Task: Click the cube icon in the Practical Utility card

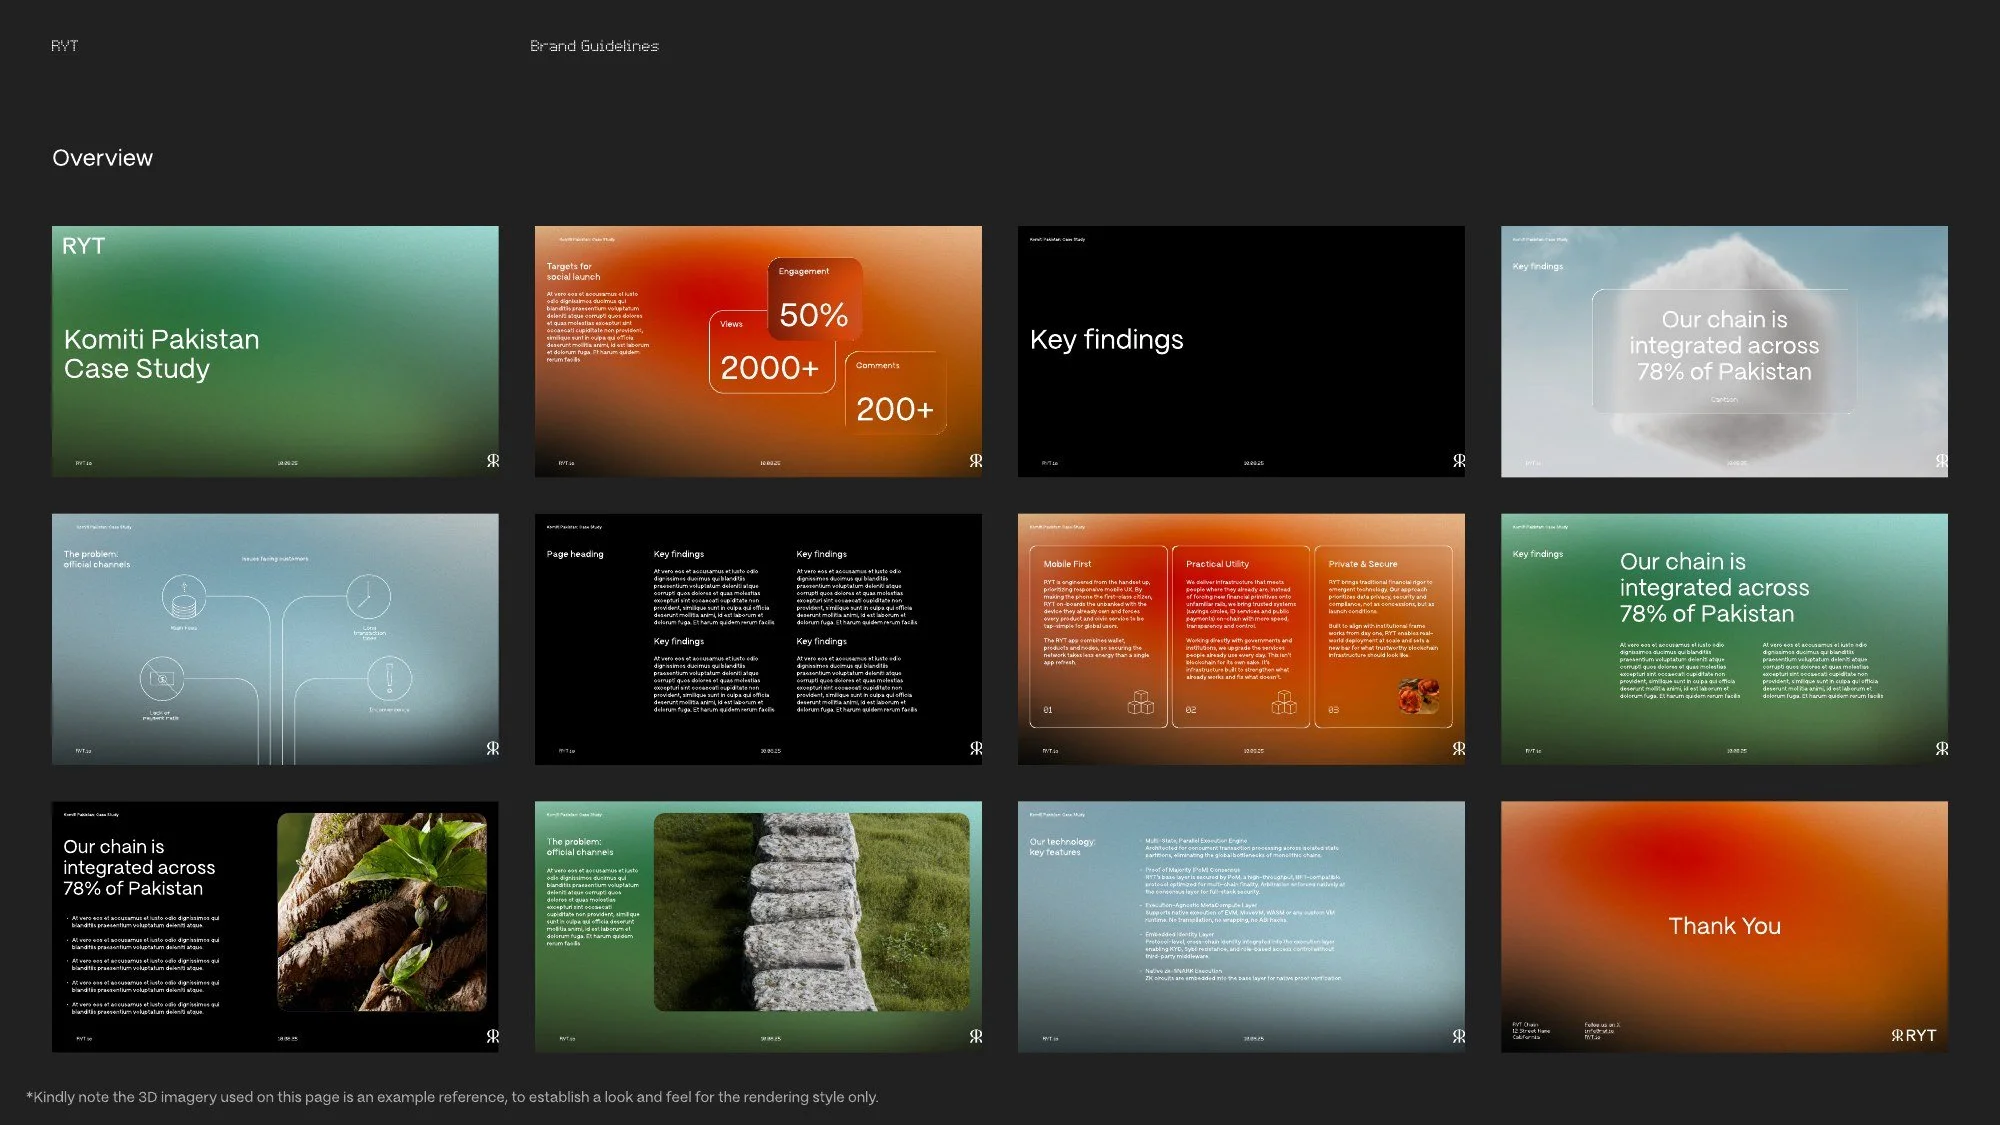Action: point(1284,703)
